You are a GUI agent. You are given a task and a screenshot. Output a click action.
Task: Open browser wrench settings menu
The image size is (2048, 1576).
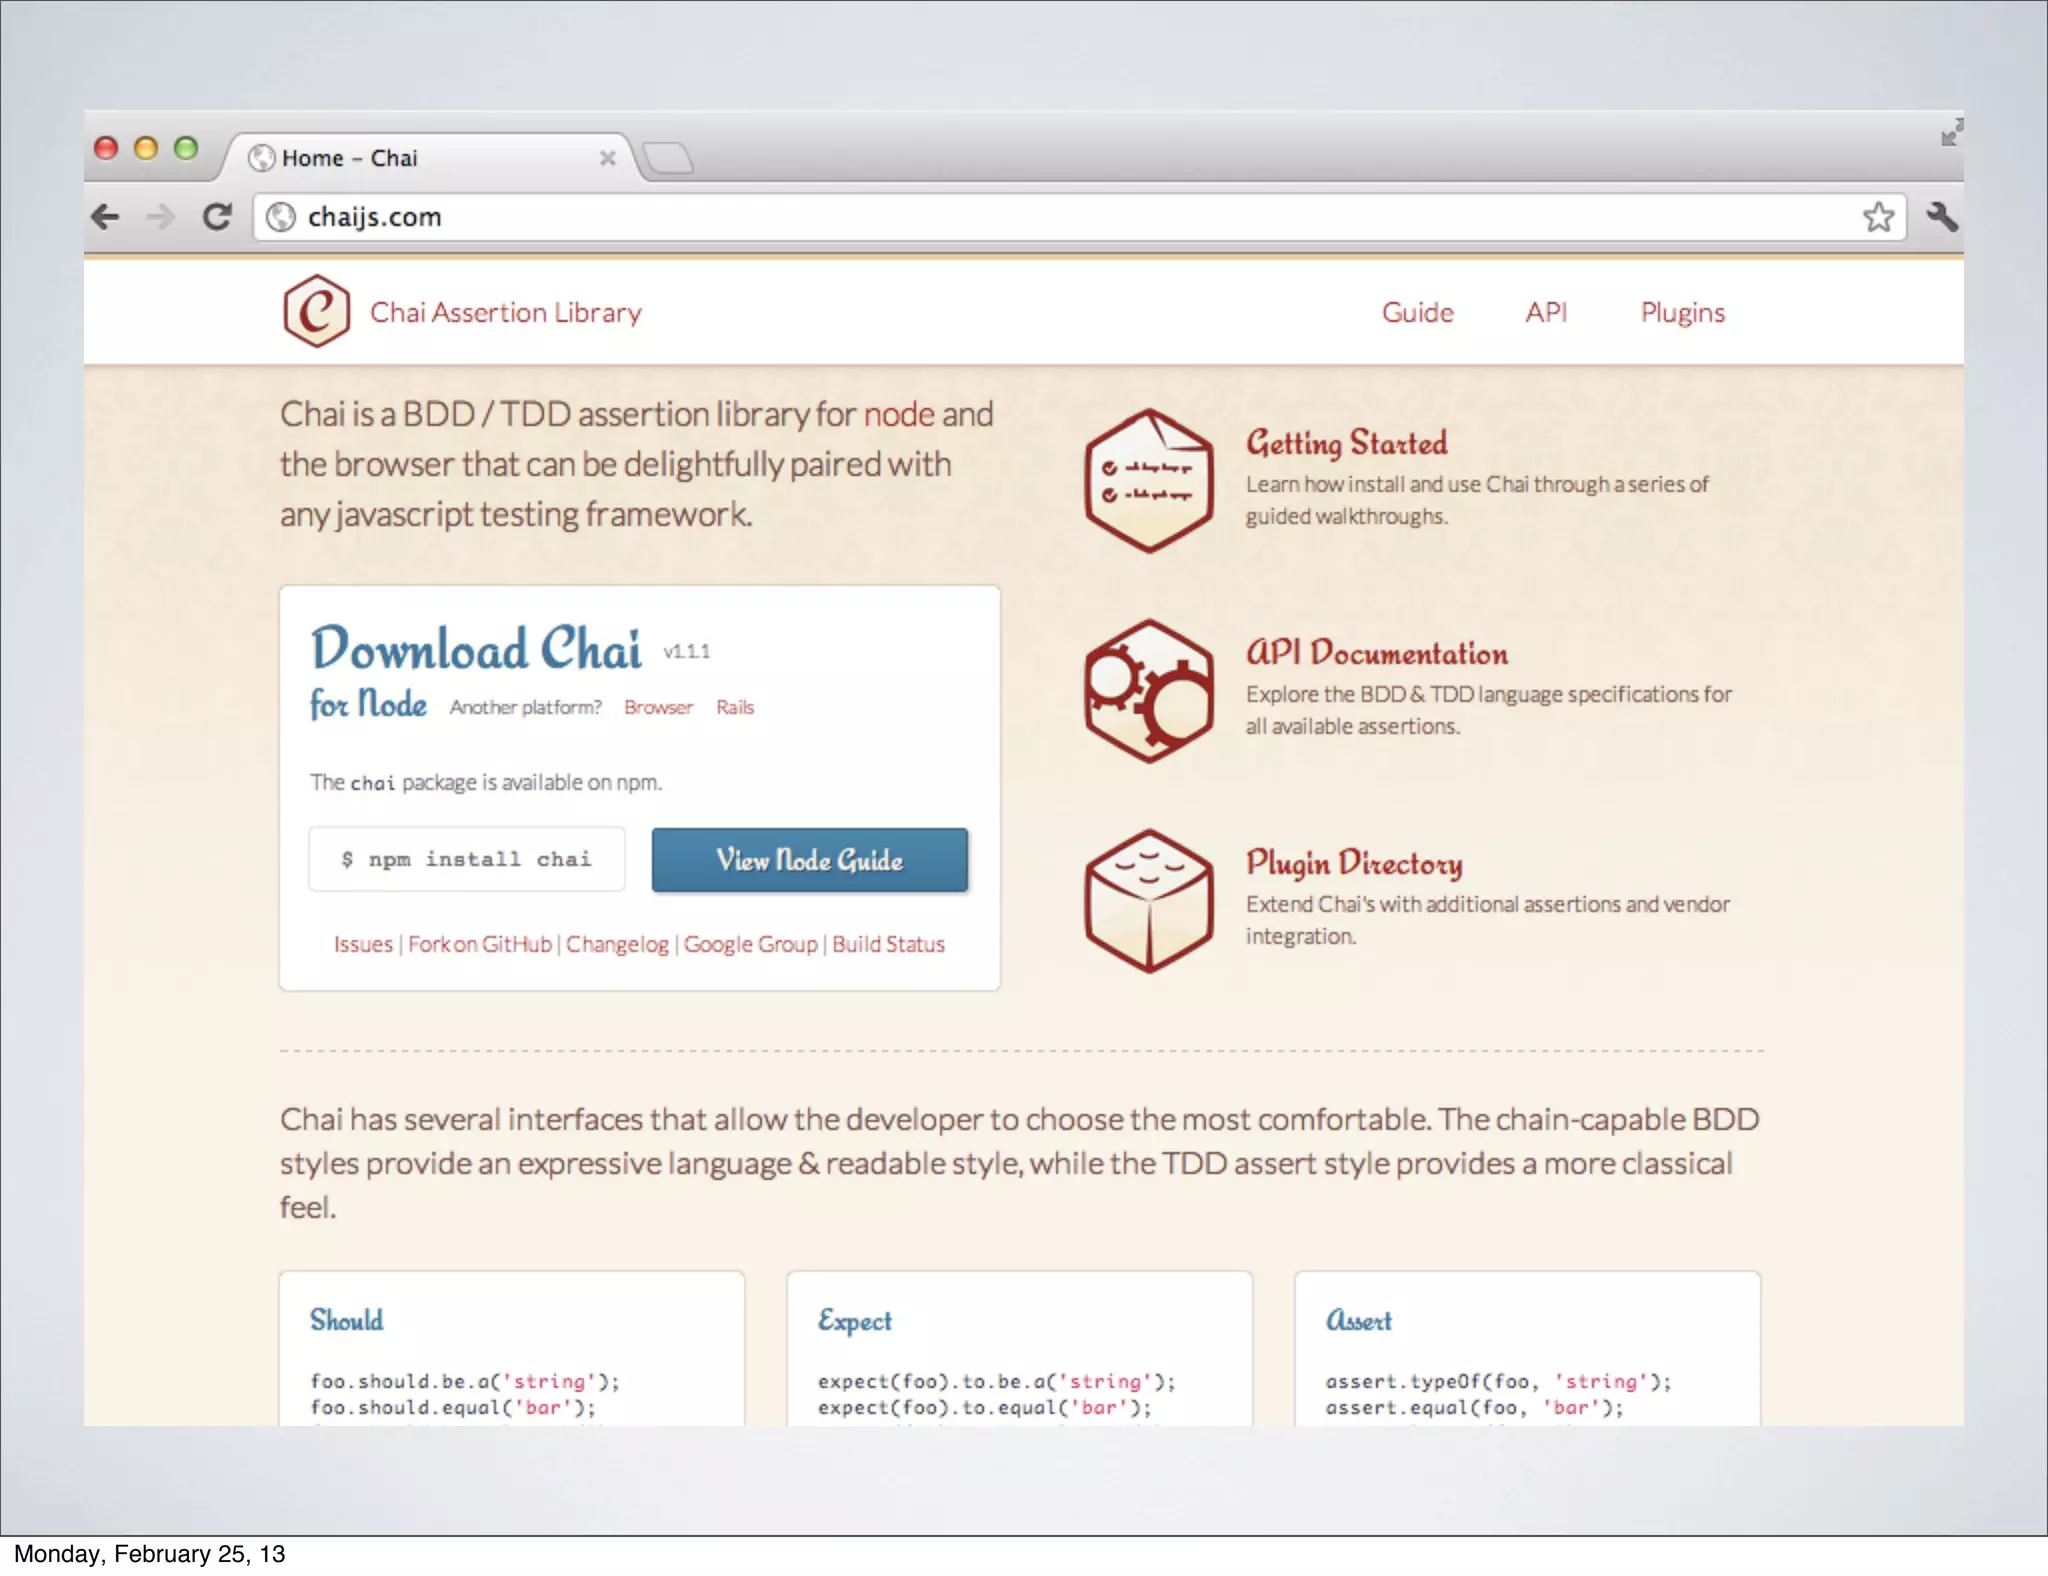tap(1941, 217)
